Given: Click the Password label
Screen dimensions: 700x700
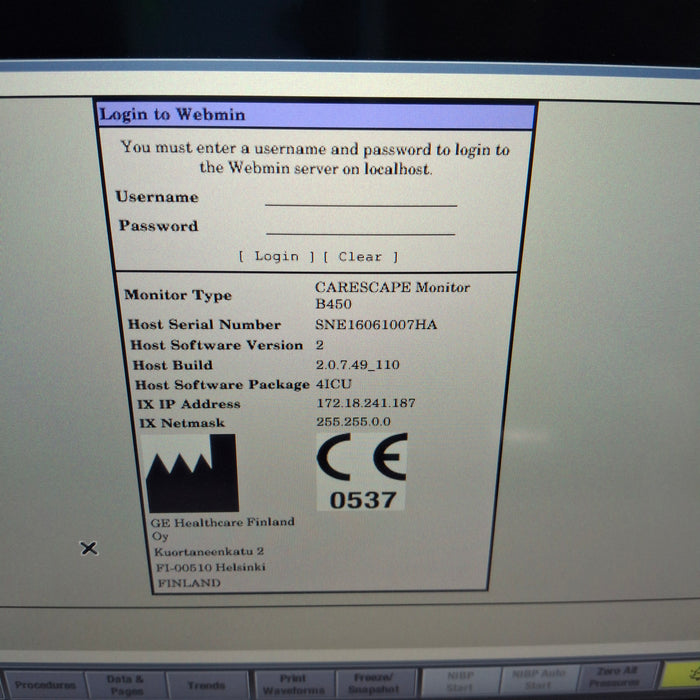Looking at the screenshot, I should tap(158, 226).
